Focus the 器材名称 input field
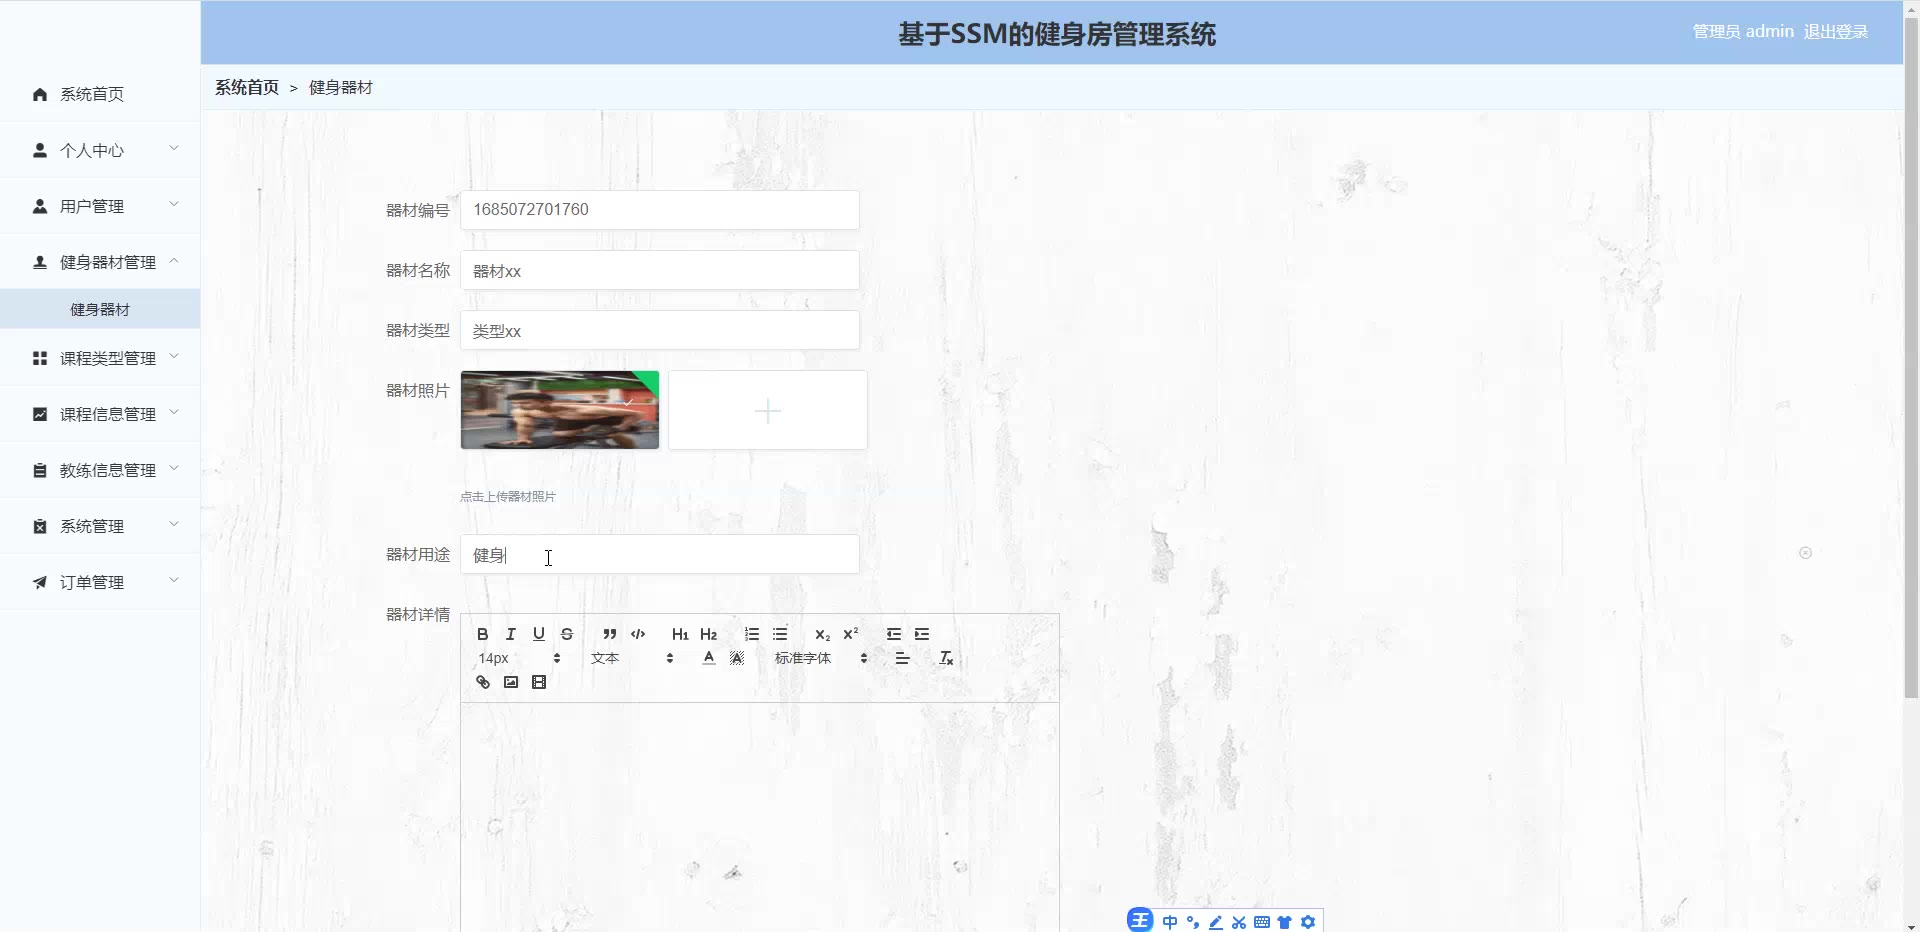The width and height of the screenshot is (1920, 932). click(x=660, y=270)
